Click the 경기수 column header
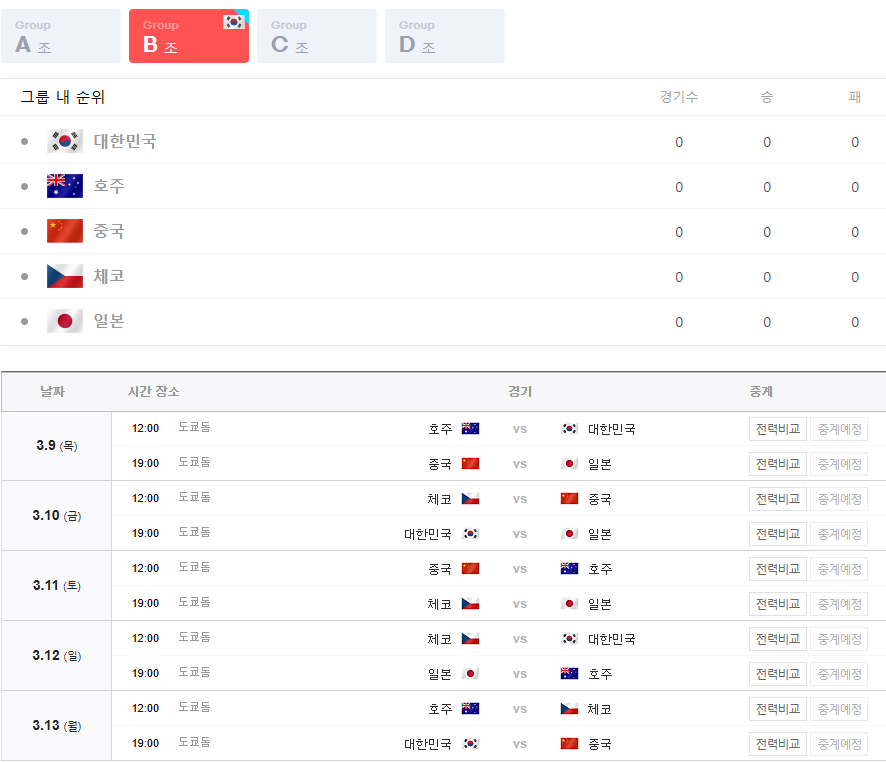Image resolution: width=886 pixels, height=762 pixels. coord(679,97)
